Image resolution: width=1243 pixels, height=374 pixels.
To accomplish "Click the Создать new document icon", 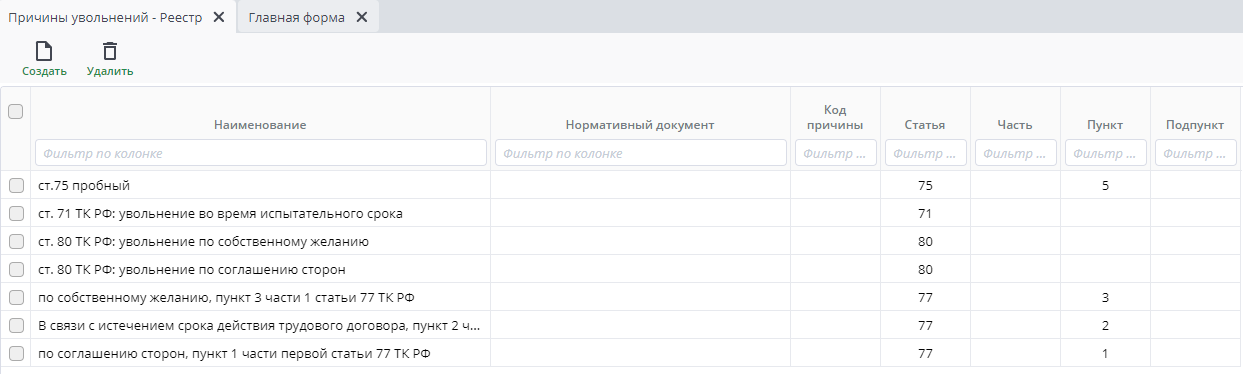I will [x=44, y=51].
